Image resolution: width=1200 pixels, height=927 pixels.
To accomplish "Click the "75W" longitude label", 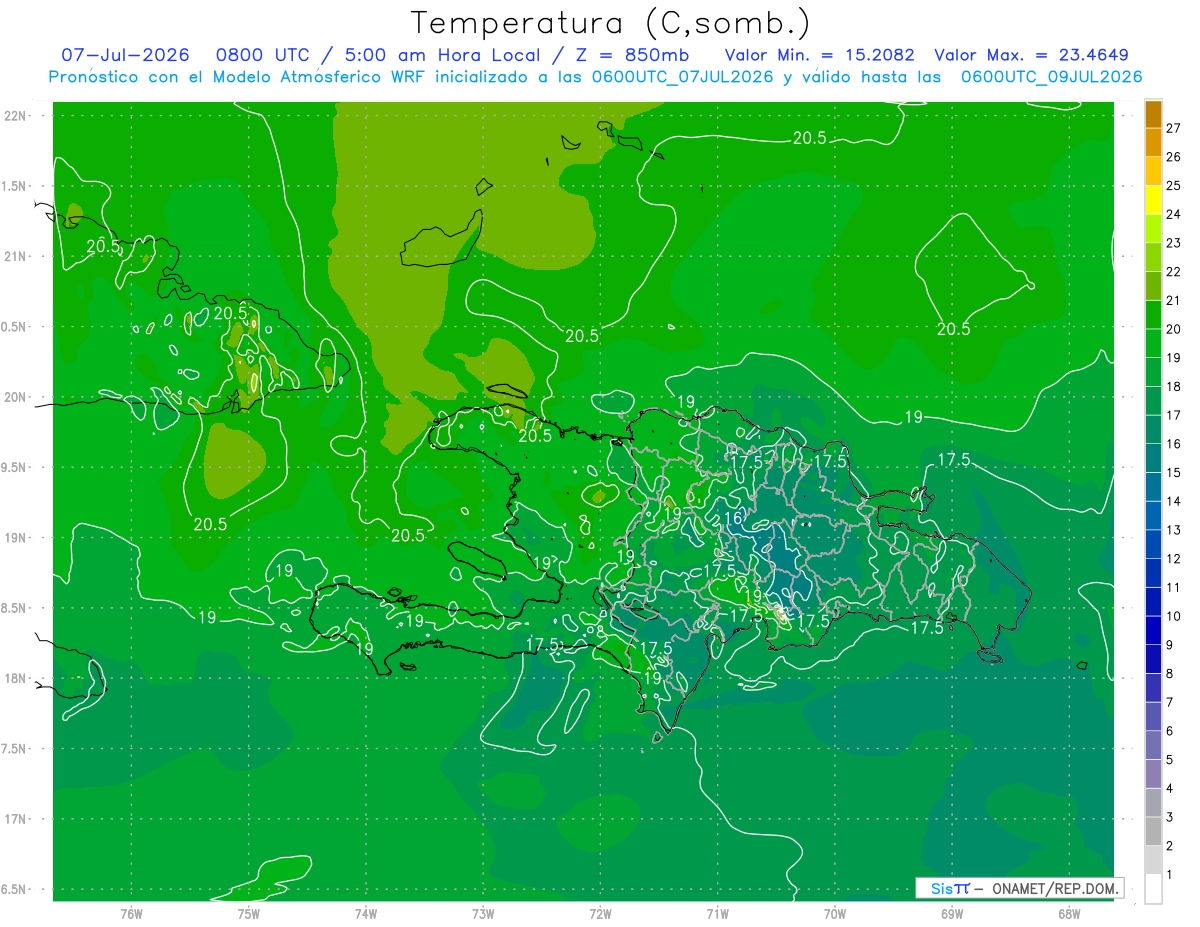I will click(x=249, y=914).
